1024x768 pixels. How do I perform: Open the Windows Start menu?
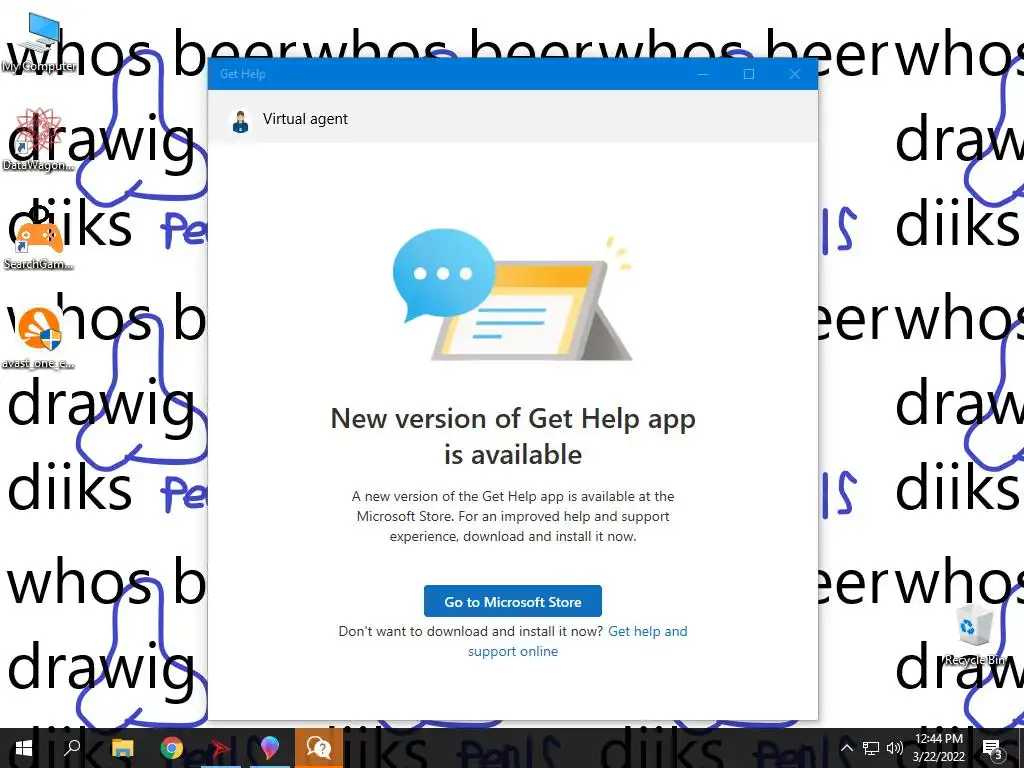pyautogui.click(x=24, y=748)
